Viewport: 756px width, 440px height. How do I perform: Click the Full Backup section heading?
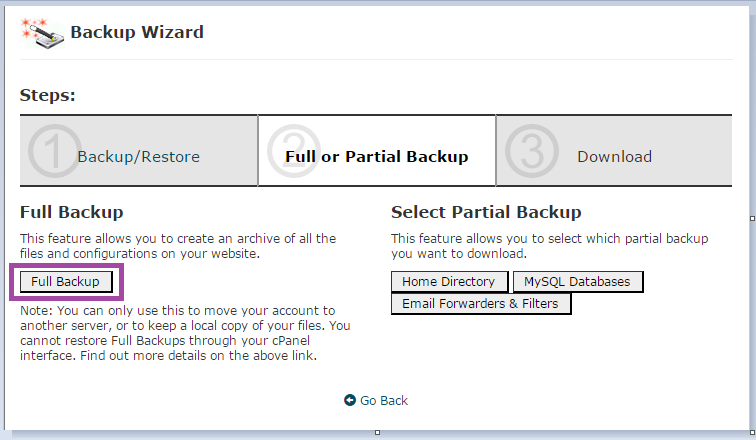71,212
